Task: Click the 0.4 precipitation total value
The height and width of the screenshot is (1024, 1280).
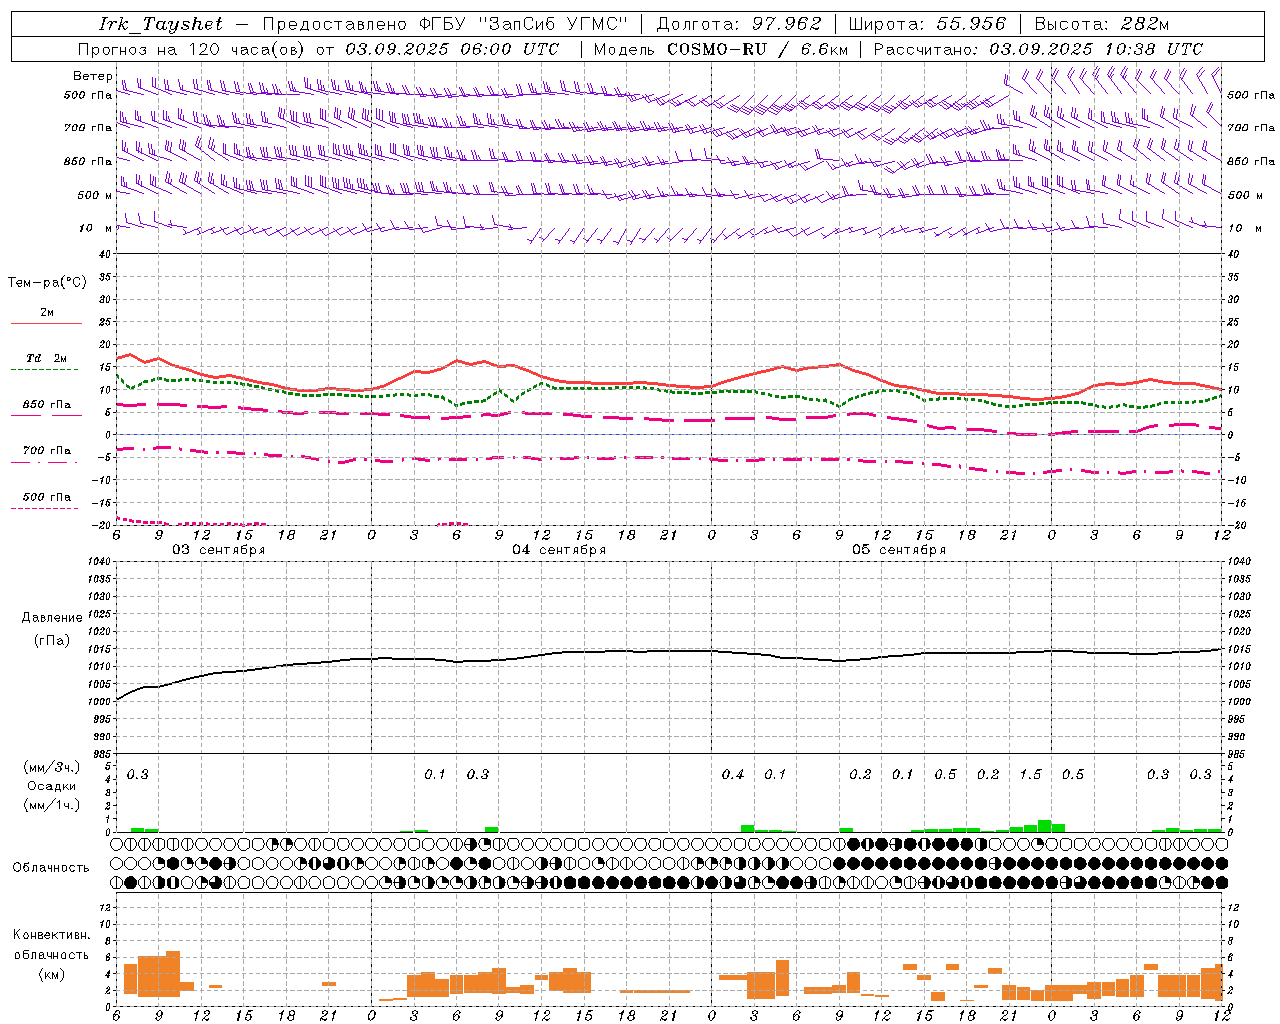Action: coord(733,774)
